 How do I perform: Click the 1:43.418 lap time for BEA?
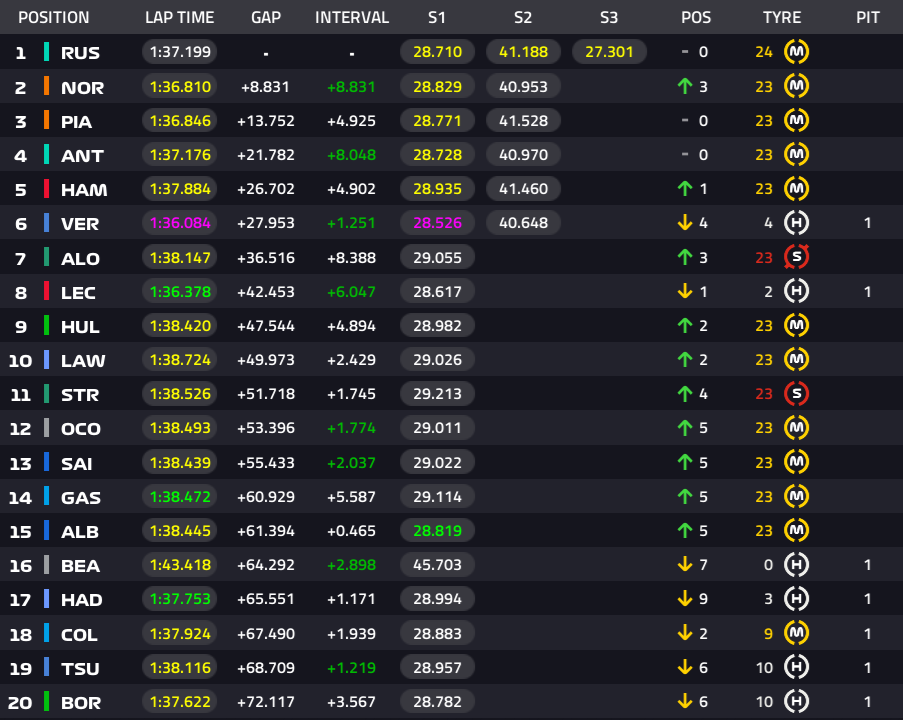click(180, 564)
